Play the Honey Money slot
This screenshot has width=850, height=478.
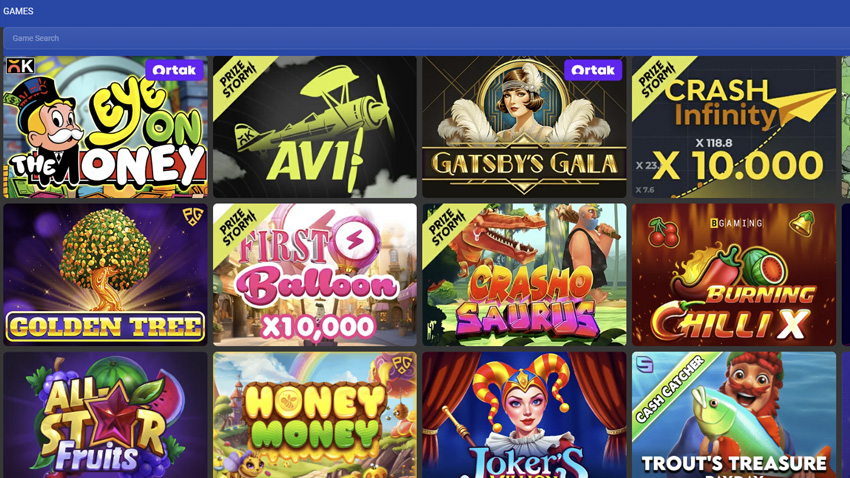coord(315,415)
